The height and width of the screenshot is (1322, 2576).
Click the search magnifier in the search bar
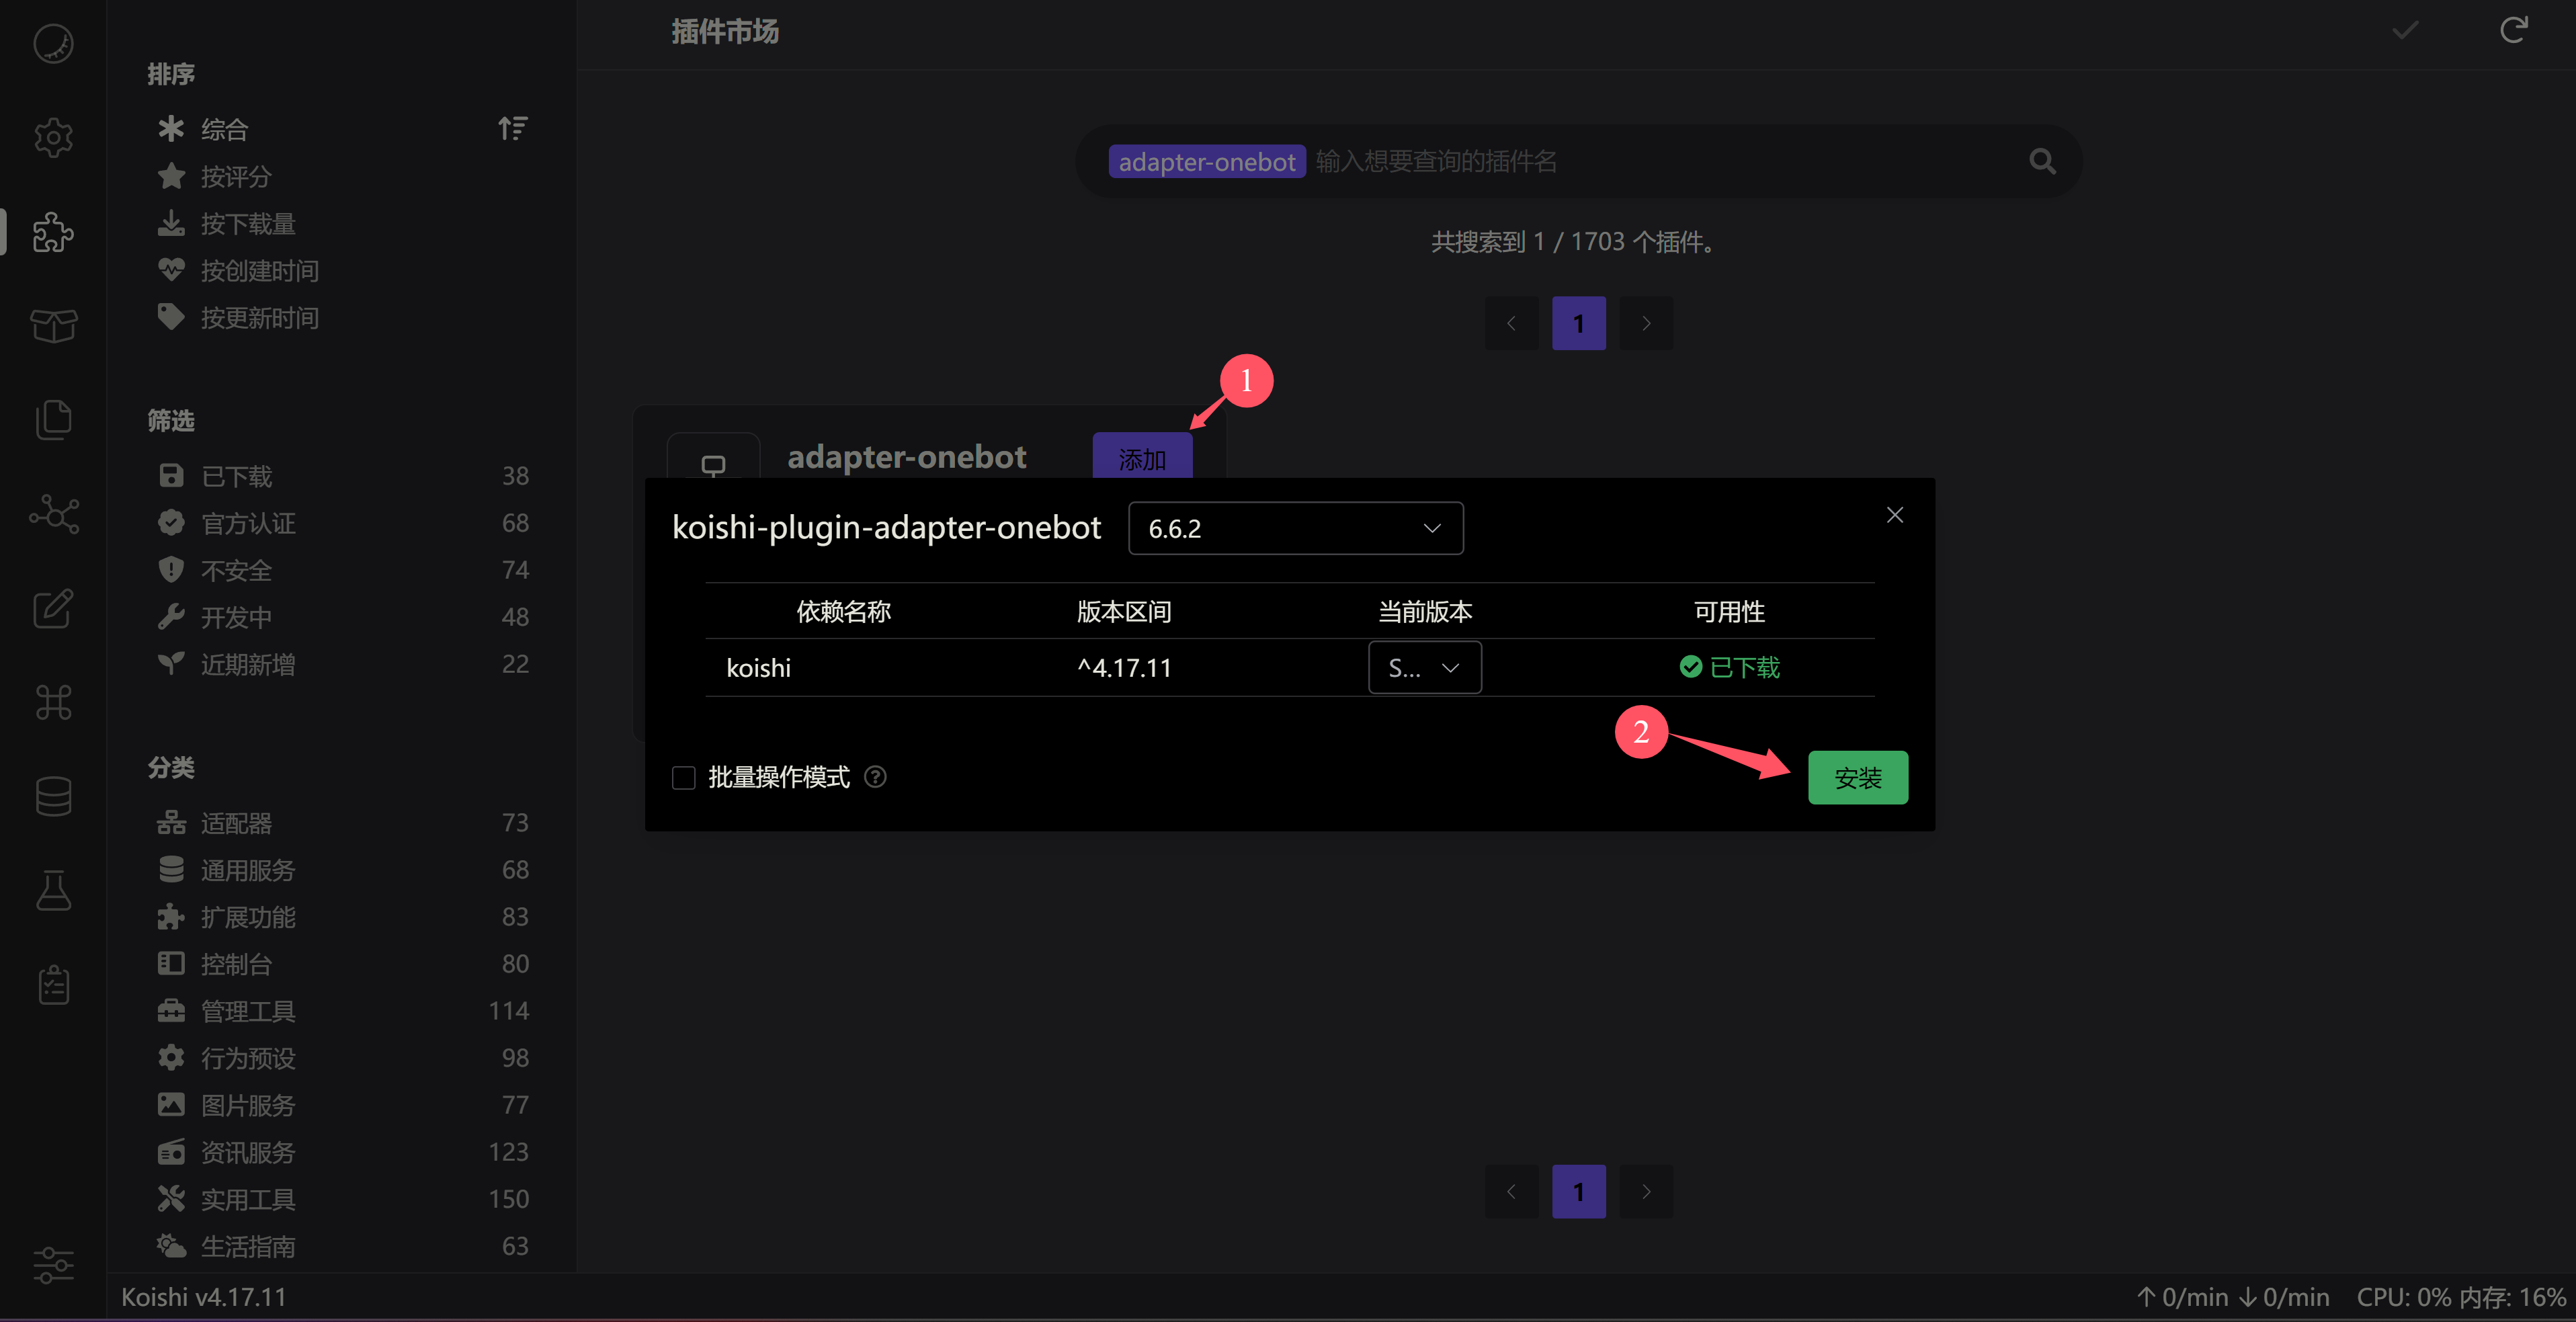tap(2041, 161)
